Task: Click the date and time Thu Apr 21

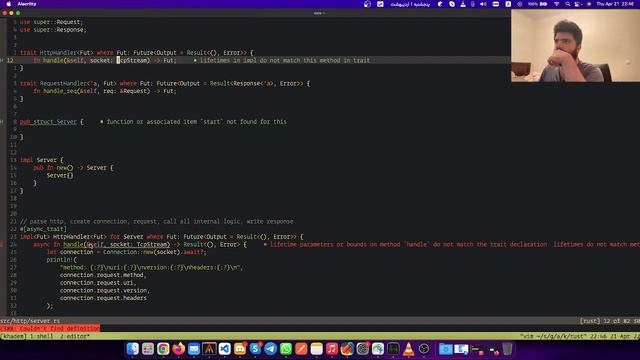Action: coord(616,4)
